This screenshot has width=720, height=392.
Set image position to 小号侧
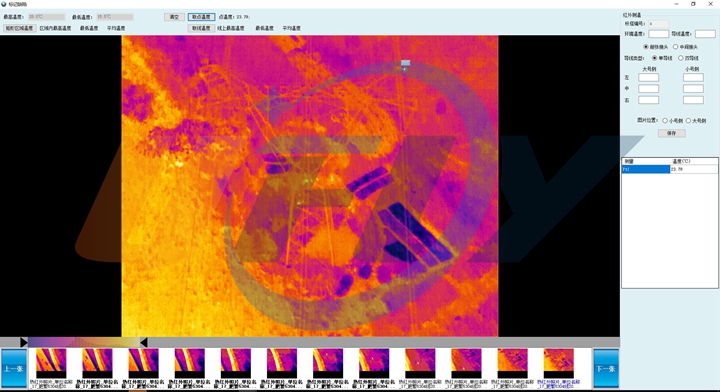tap(665, 121)
